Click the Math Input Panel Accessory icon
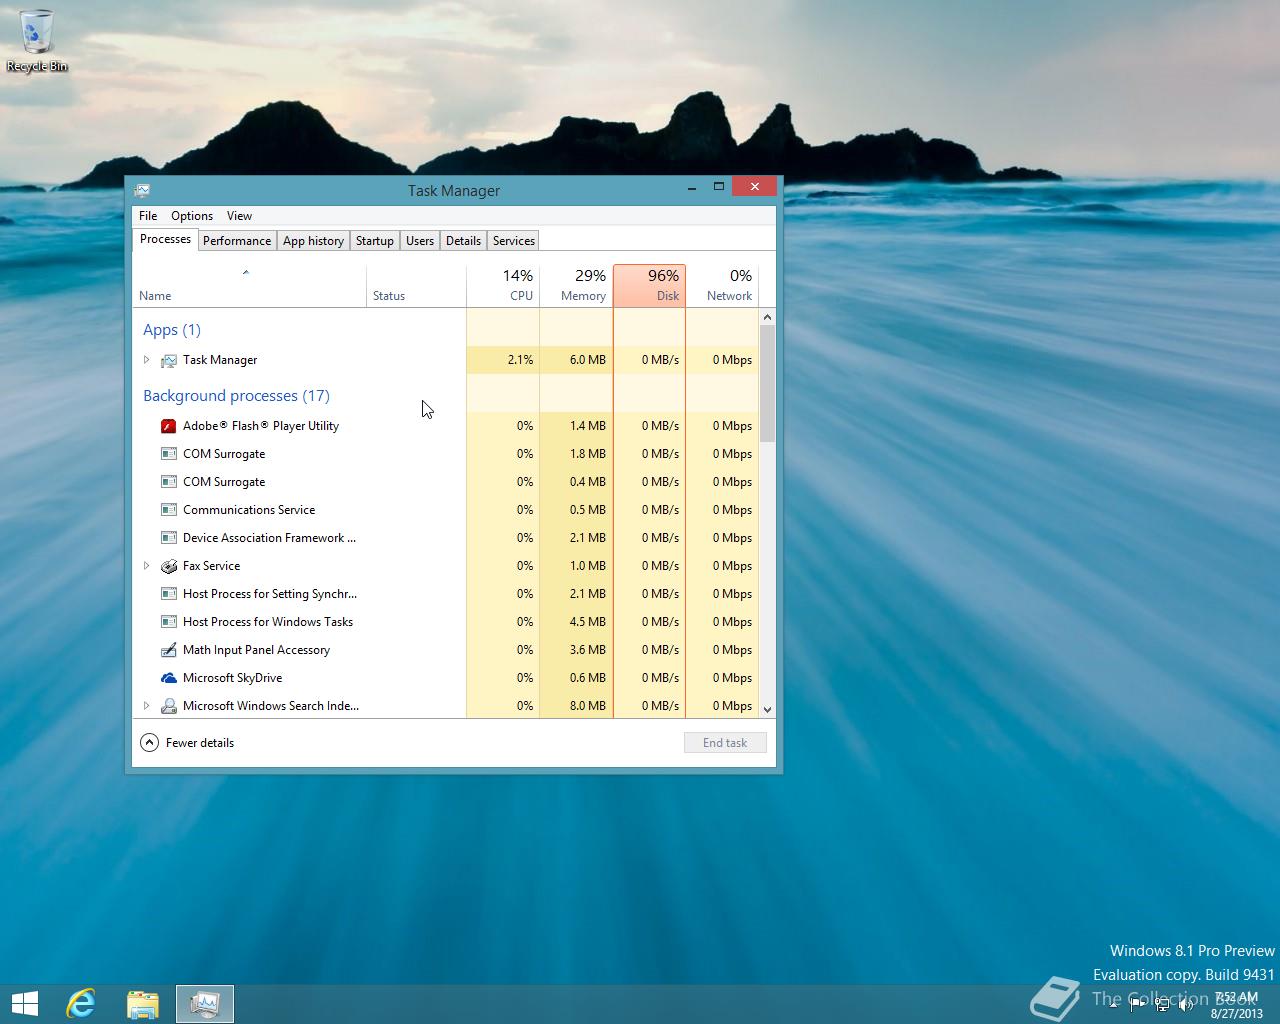 [x=169, y=650]
